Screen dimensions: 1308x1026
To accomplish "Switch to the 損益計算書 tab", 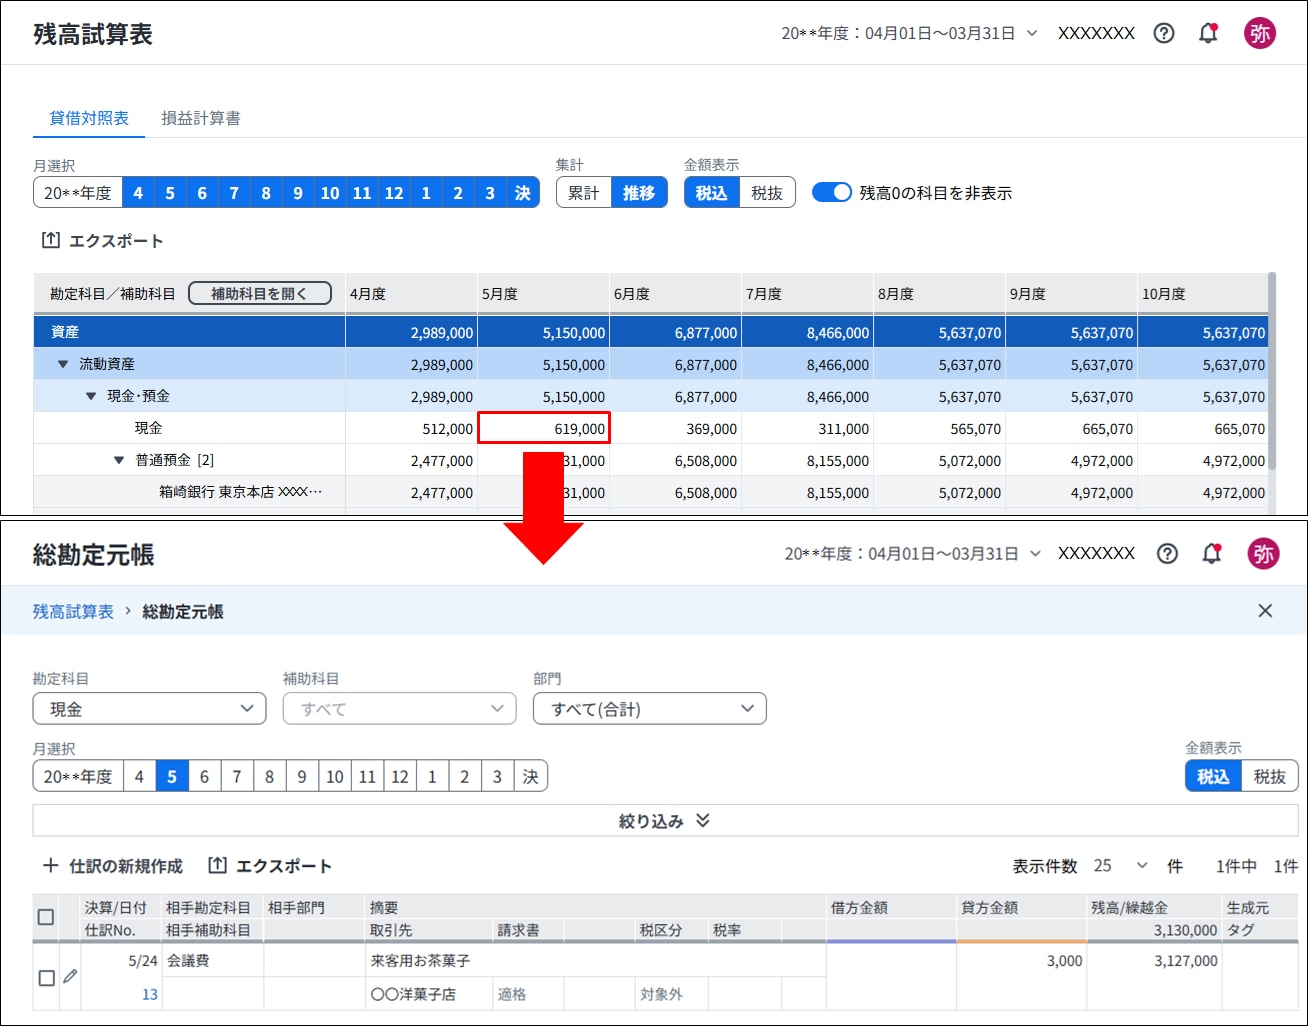I will 201,118.
